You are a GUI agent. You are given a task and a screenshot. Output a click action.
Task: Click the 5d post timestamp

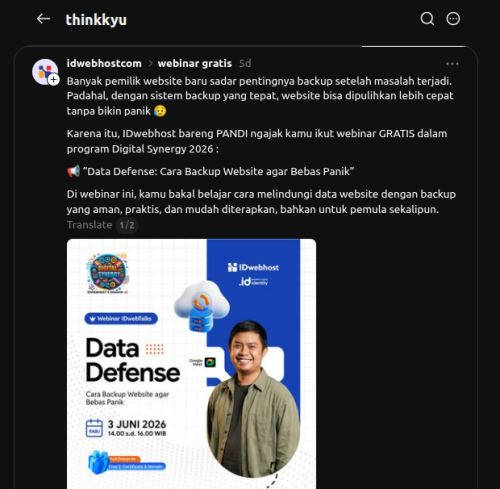pyautogui.click(x=245, y=63)
